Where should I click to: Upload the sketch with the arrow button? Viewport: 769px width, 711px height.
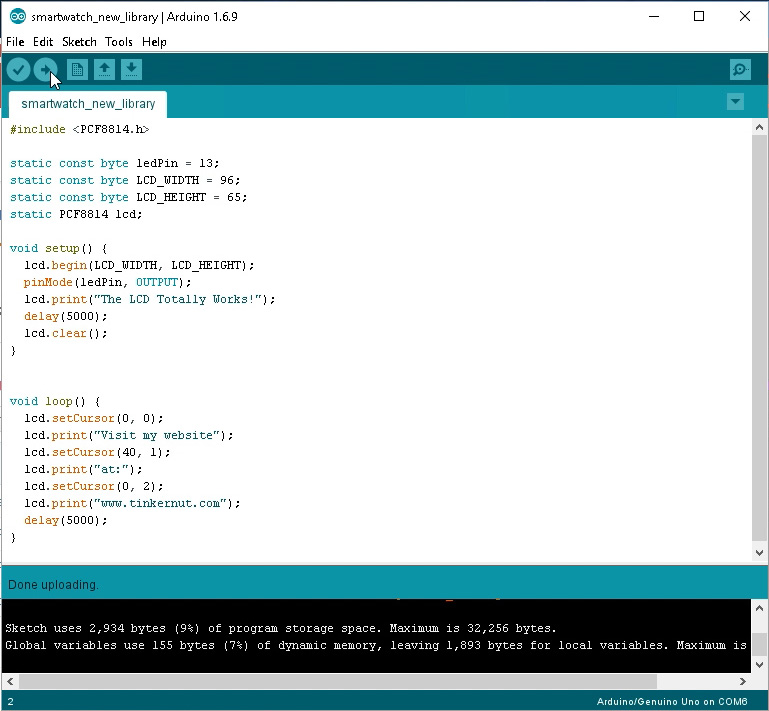click(46, 70)
